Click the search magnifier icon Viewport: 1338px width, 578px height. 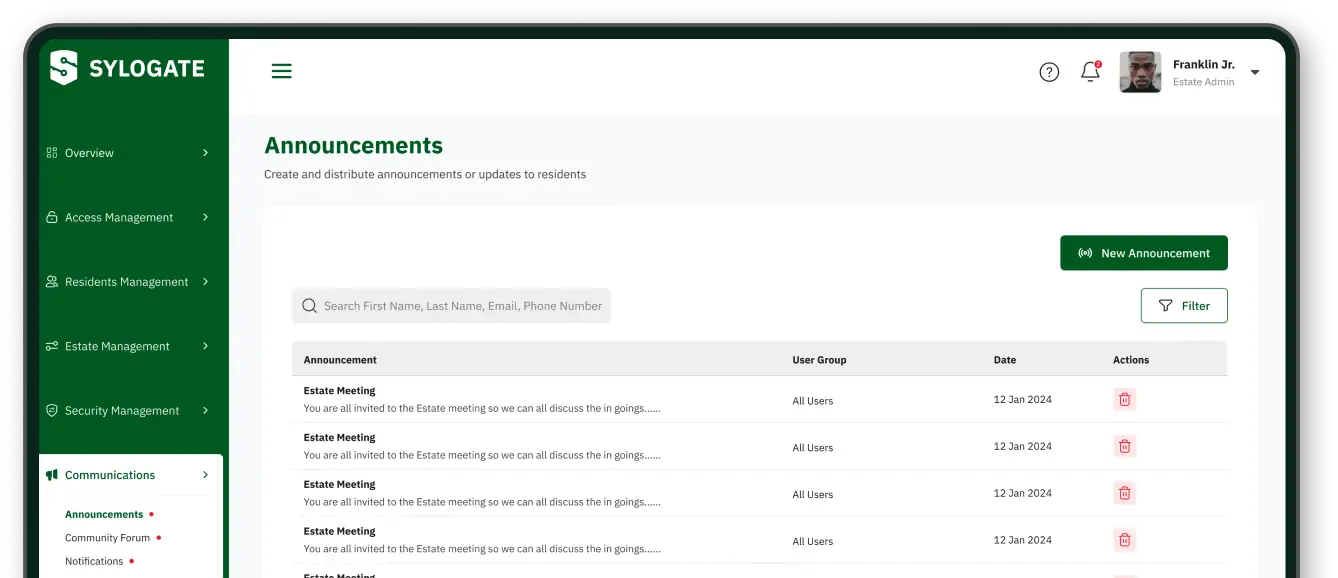[x=309, y=306]
